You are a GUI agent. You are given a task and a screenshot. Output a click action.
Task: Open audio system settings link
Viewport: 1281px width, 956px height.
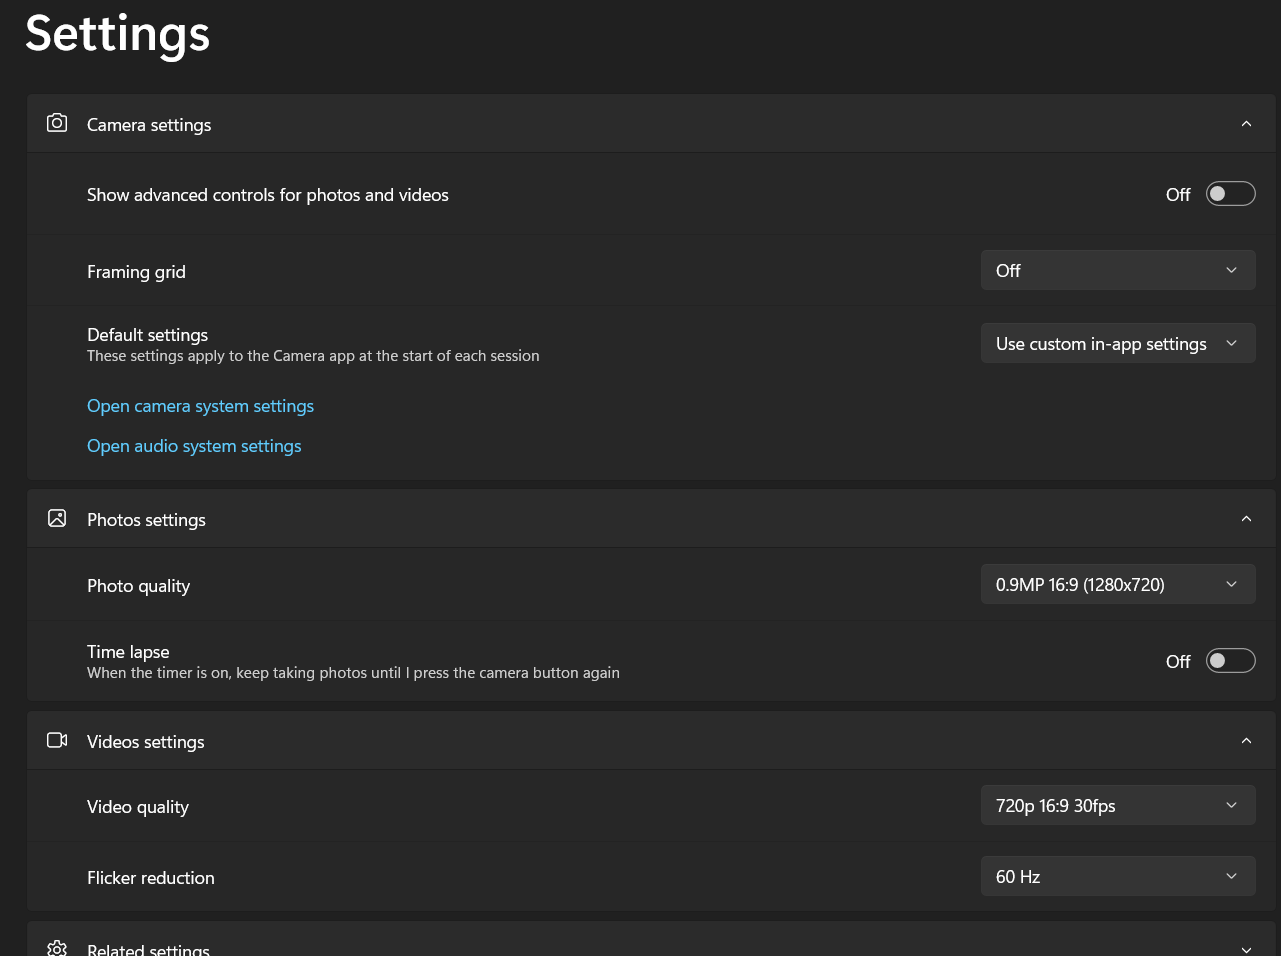[194, 446]
